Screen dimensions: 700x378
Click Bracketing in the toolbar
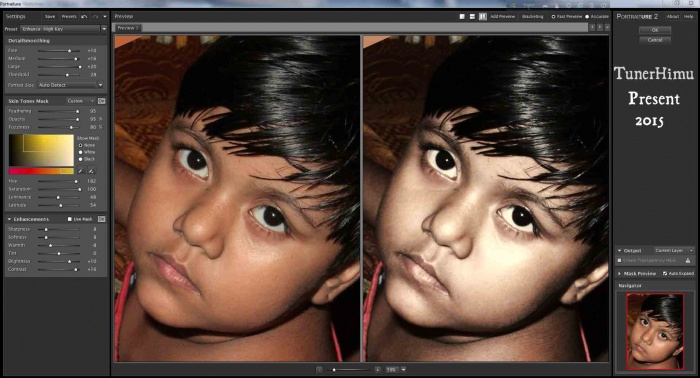click(x=533, y=17)
